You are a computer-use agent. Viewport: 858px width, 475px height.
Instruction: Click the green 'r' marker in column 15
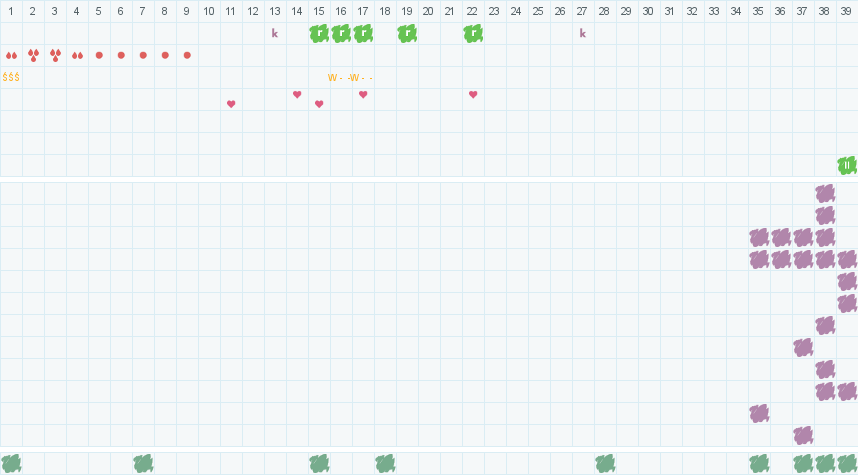tap(319, 33)
